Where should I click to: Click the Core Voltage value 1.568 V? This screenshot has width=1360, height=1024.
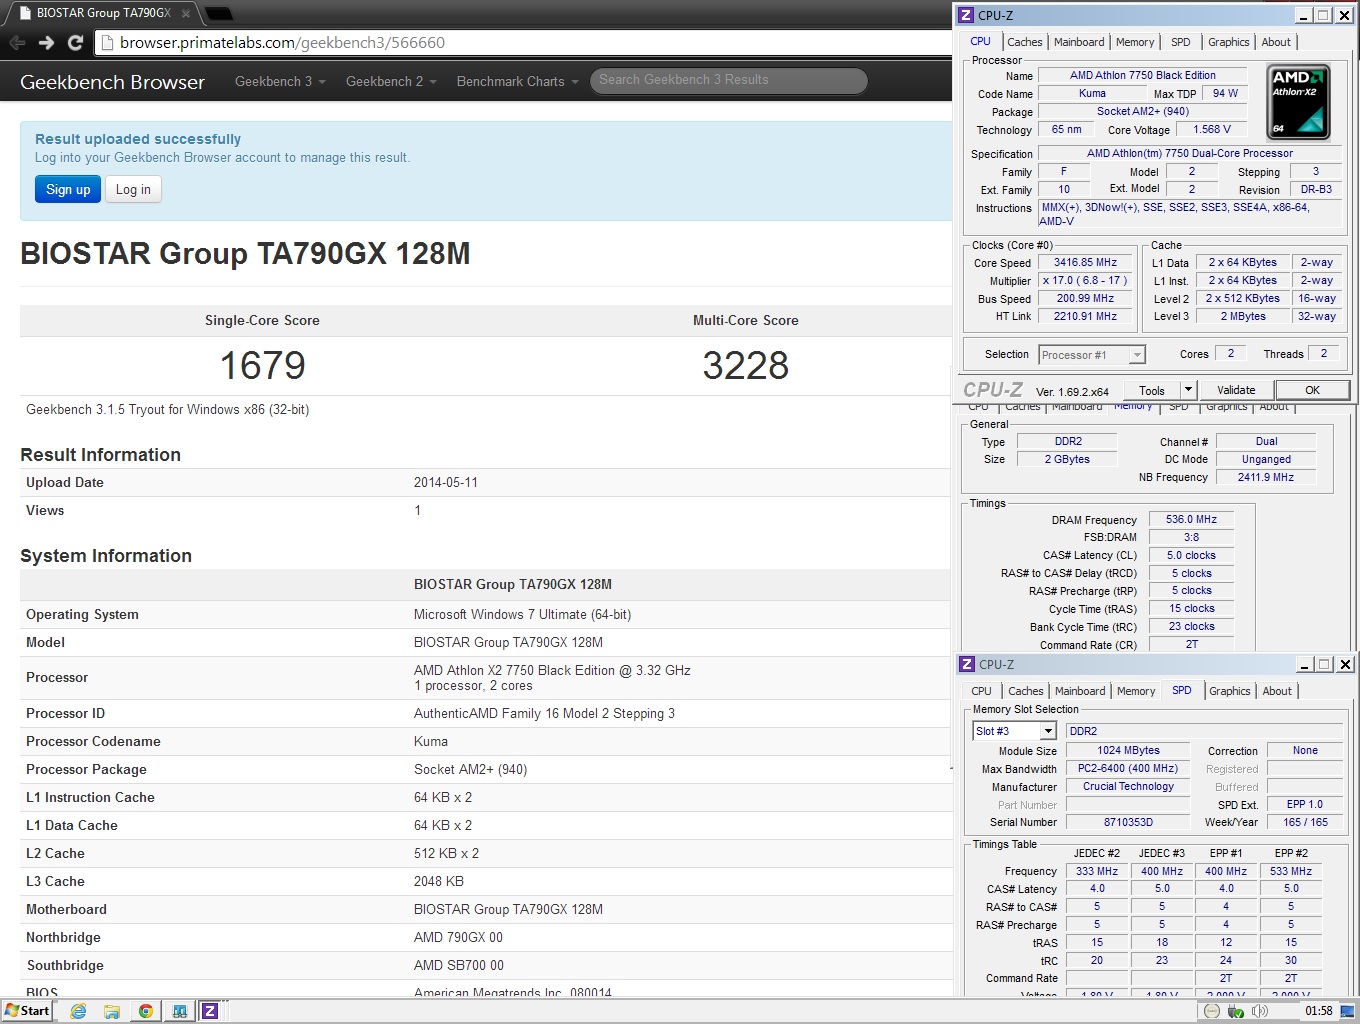tap(1212, 129)
